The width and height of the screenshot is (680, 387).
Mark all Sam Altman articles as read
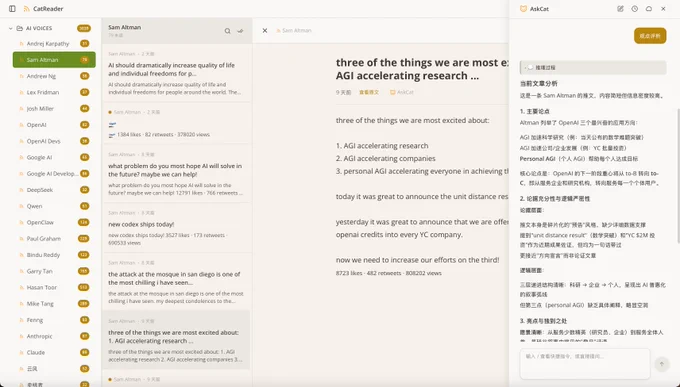240,31
